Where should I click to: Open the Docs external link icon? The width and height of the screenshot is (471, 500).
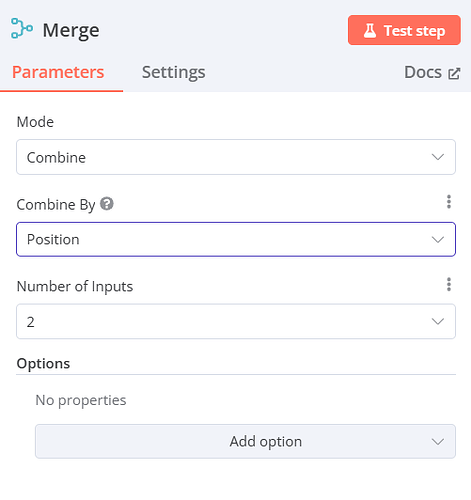454,73
